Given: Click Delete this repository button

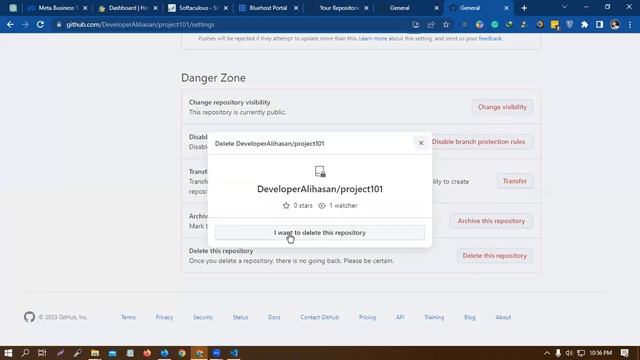Looking at the screenshot, I should [x=494, y=256].
